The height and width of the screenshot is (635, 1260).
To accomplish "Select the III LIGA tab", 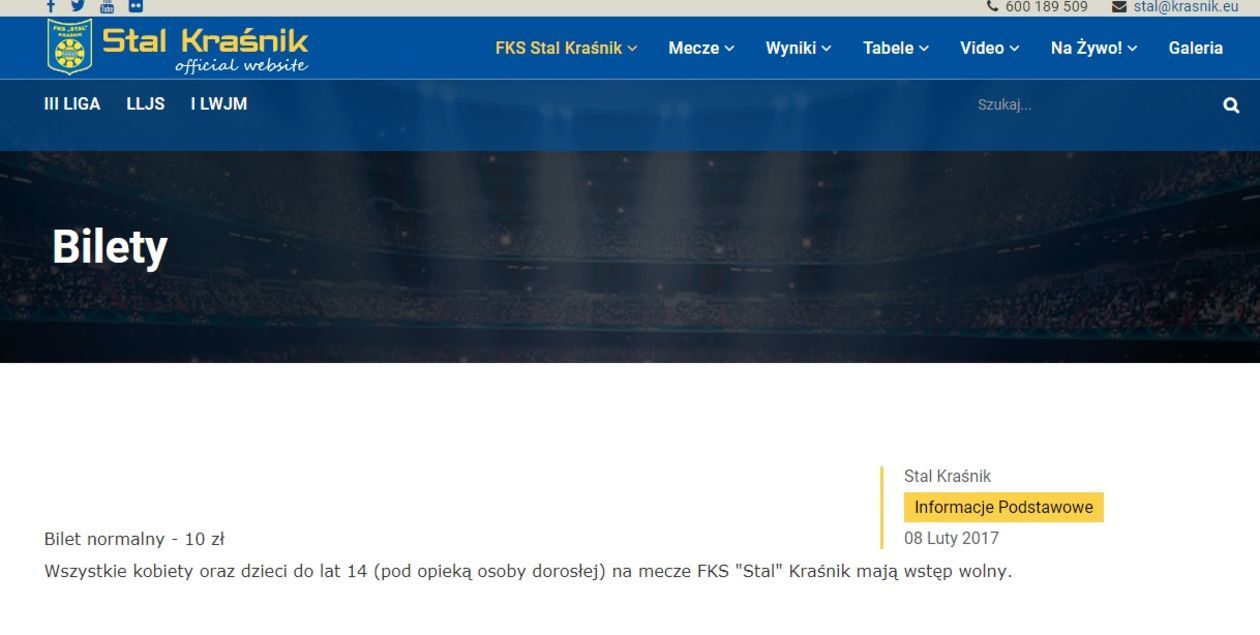I will pos(72,104).
